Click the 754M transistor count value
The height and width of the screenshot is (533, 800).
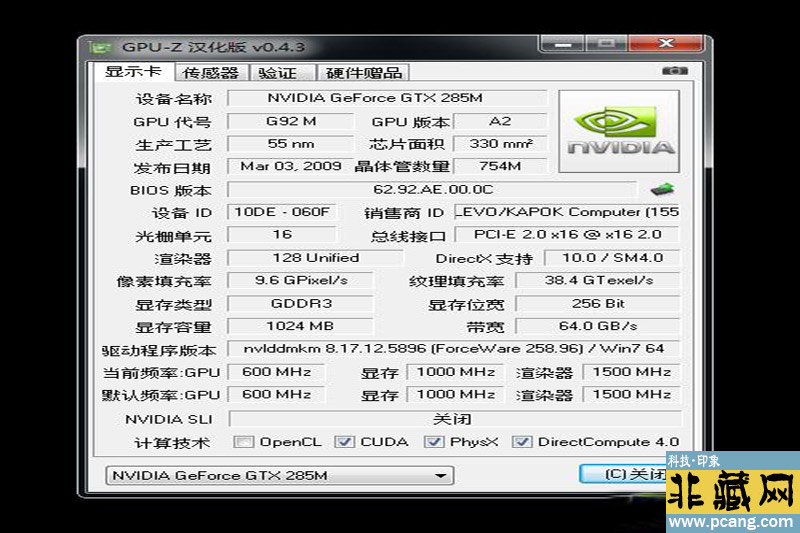pyautogui.click(x=500, y=166)
